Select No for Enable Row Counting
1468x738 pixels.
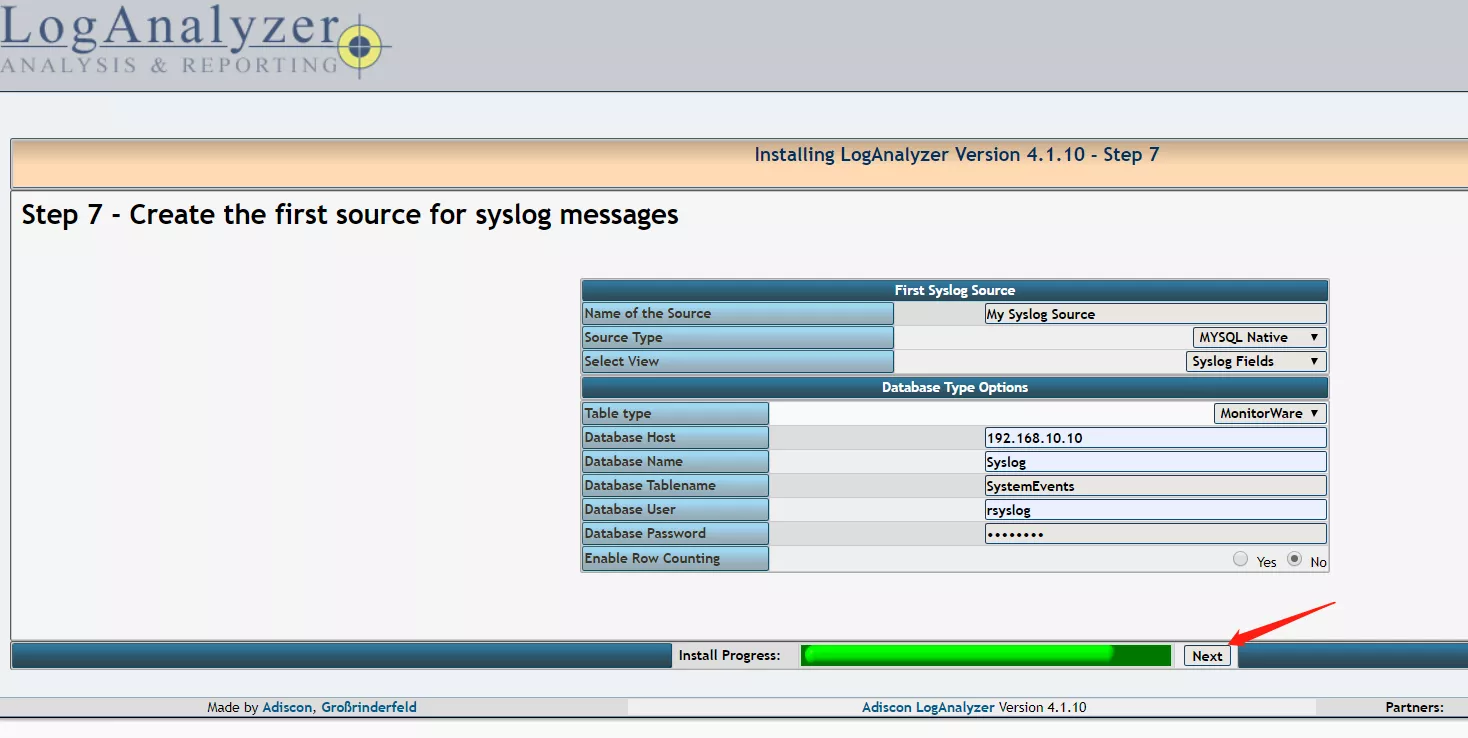pos(1295,559)
